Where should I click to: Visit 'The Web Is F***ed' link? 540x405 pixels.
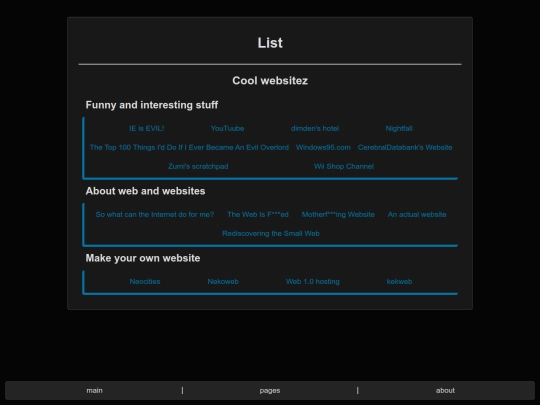[x=258, y=215]
